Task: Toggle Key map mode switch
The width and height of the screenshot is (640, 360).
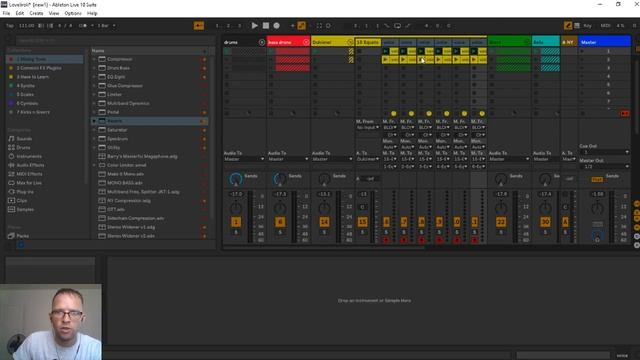Action: [x=587, y=26]
